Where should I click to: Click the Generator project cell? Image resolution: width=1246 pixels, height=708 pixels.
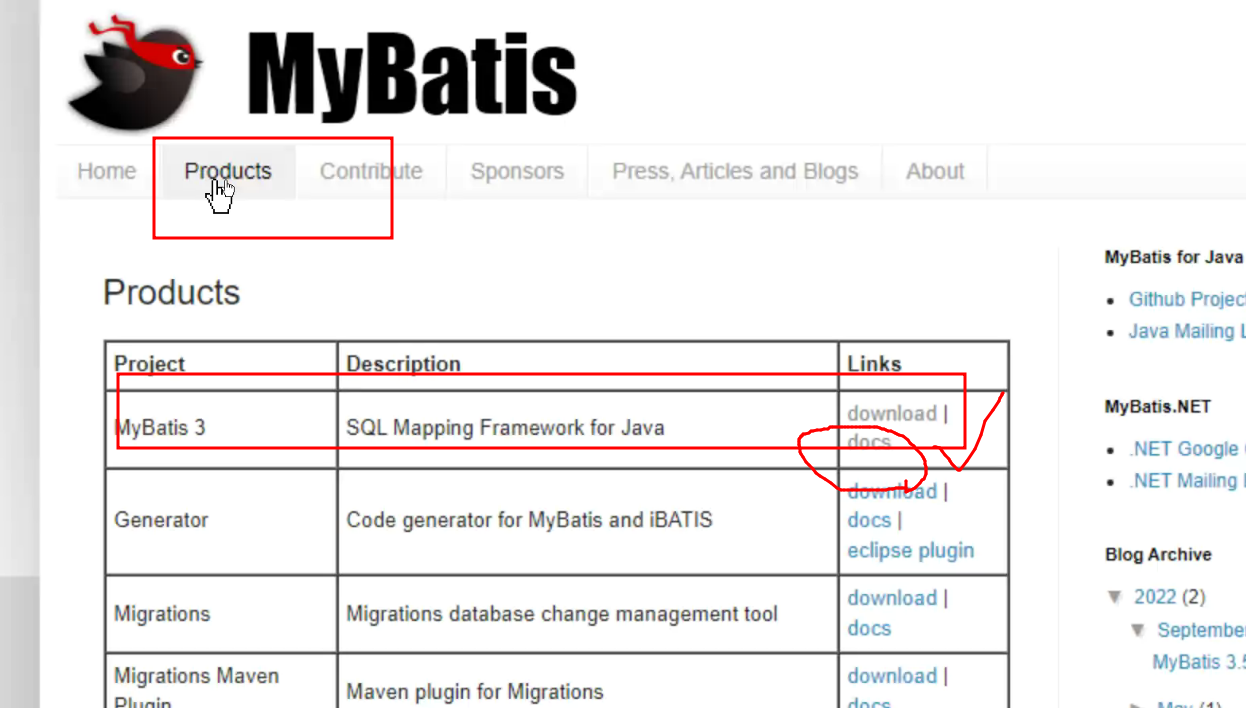221,521
